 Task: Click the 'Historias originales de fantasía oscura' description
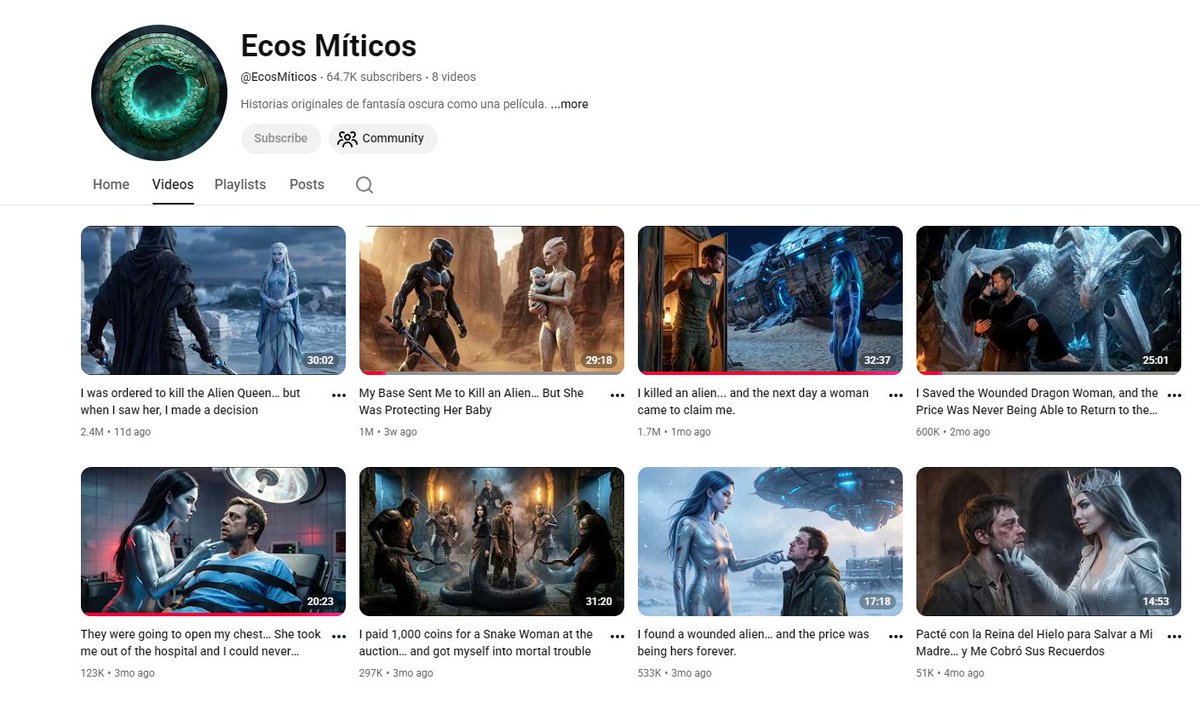tap(394, 104)
